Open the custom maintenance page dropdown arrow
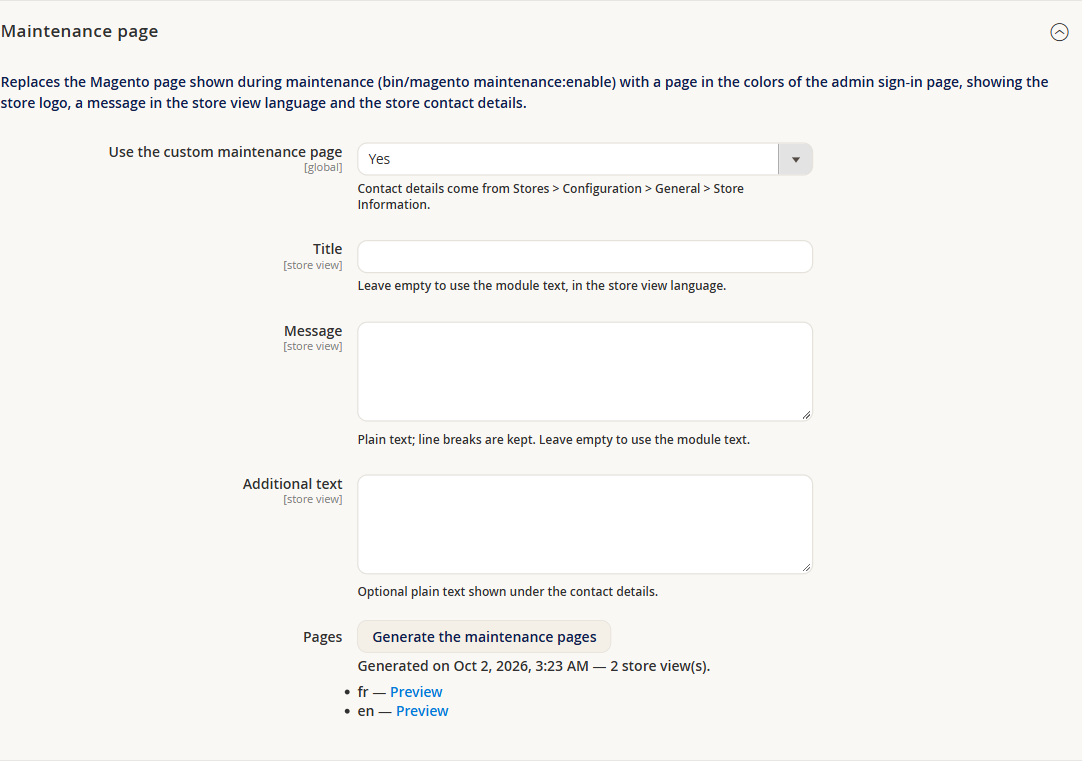This screenshot has height=761, width=1082. point(796,159)
